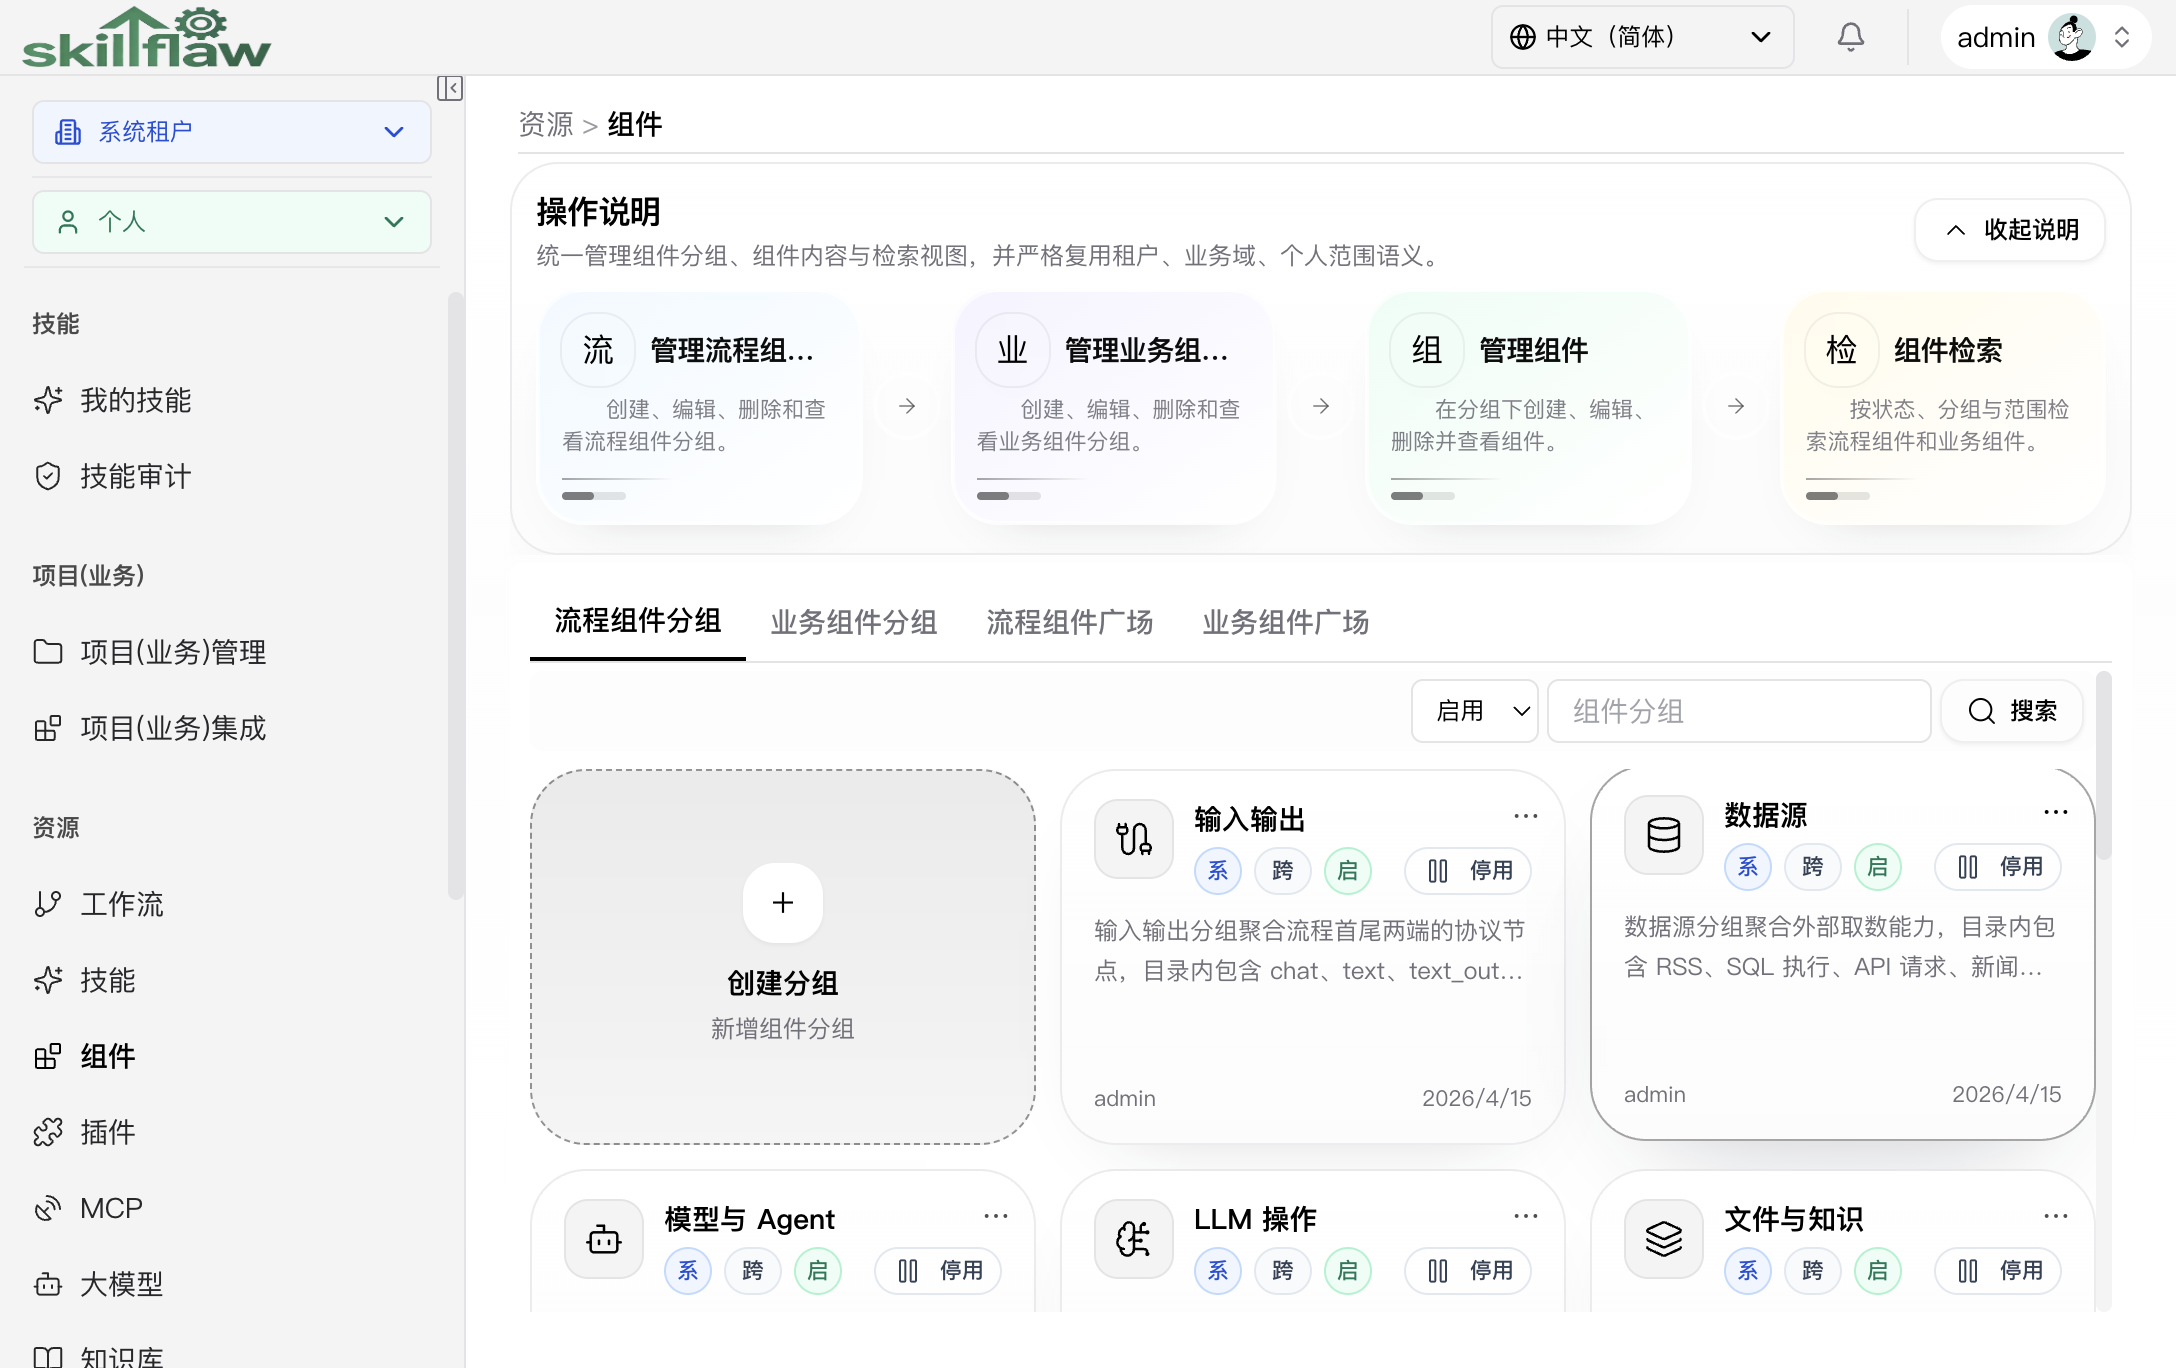
Task: Click the 检 step icon
Action: (x=1842, y=350)
